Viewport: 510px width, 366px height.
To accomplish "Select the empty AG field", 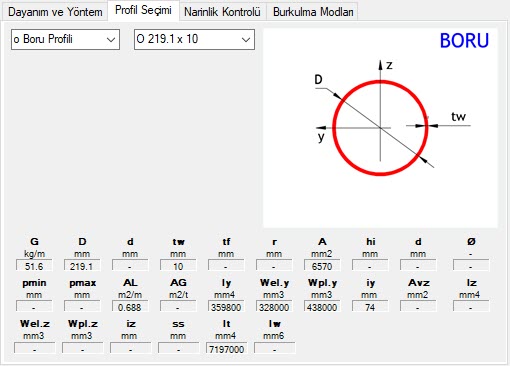I will coord(178,307).
